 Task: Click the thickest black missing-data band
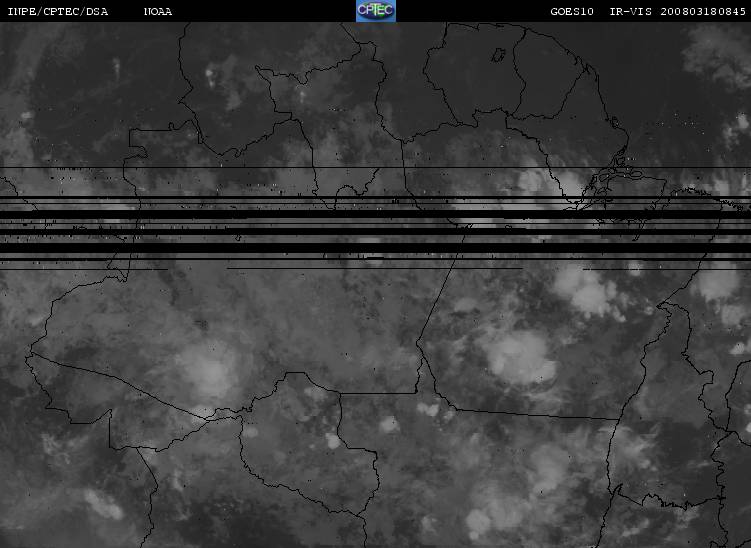coord(376,248)
